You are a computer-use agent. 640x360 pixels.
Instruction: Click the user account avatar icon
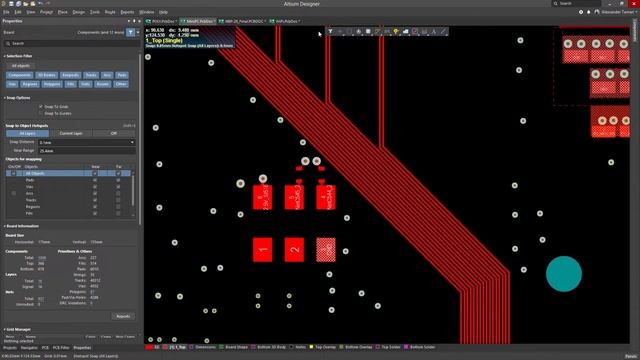coord(597,12)
